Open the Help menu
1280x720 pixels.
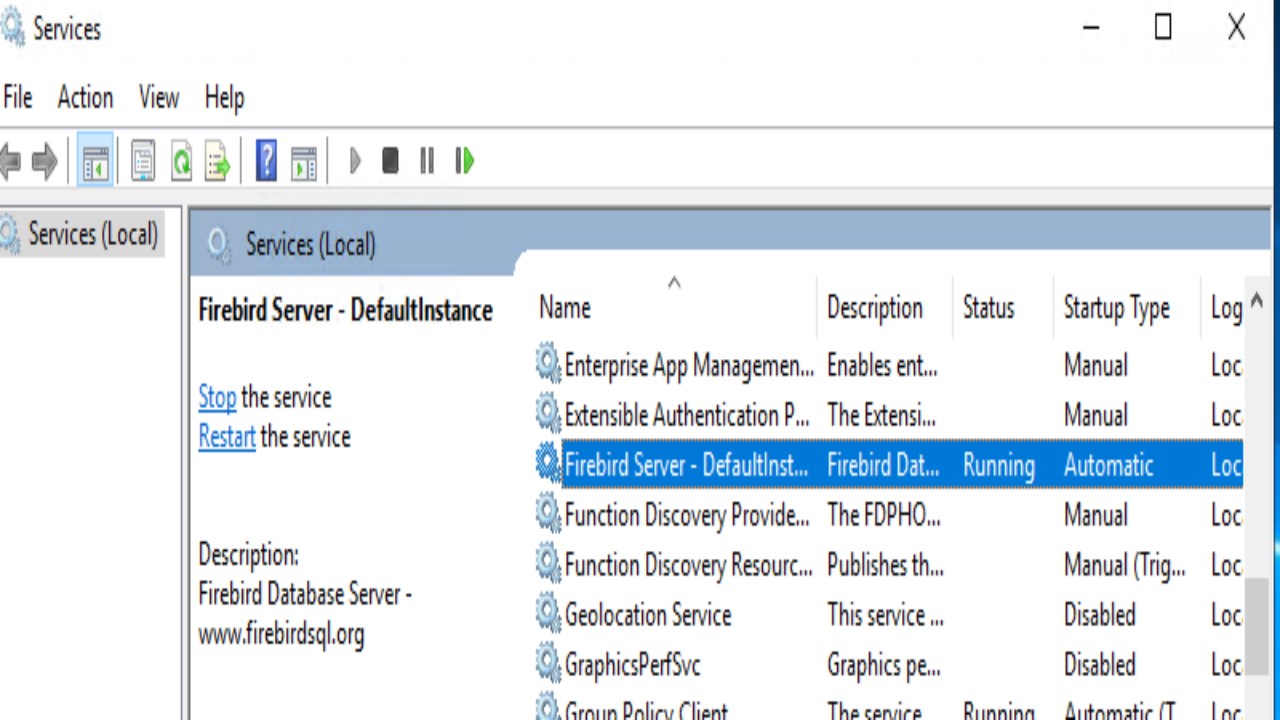pyautogui.click(x=224, y=97)
